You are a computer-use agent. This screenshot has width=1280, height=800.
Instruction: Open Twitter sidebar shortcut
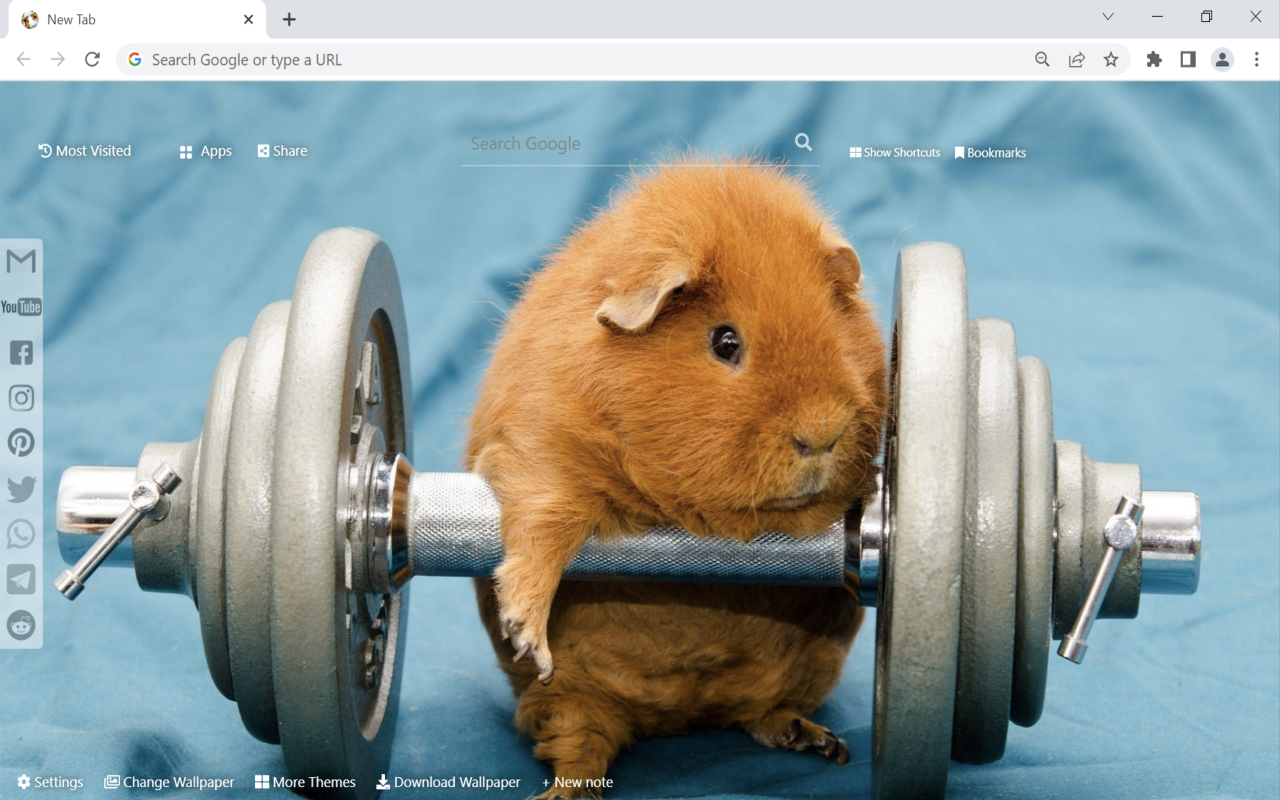point(21,489)
